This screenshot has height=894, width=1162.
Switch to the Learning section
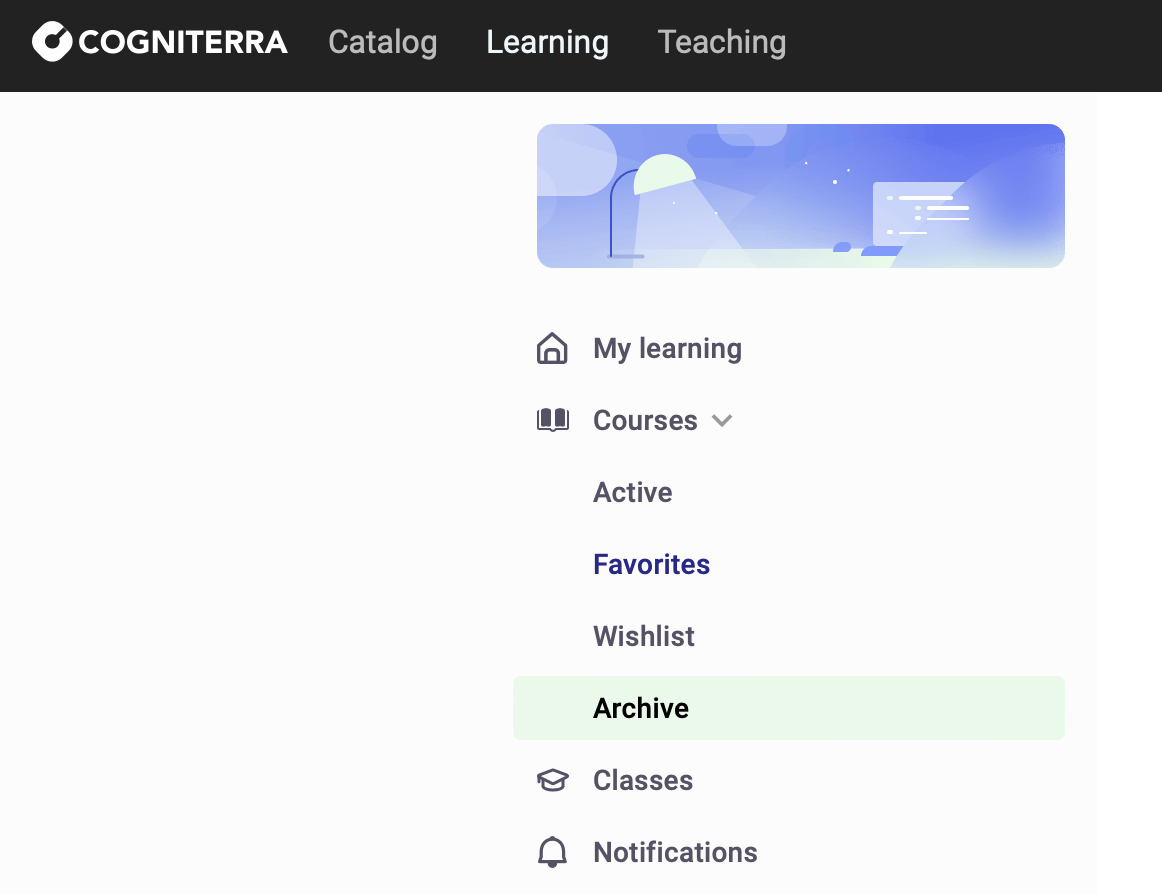click(x=547, y=42)
